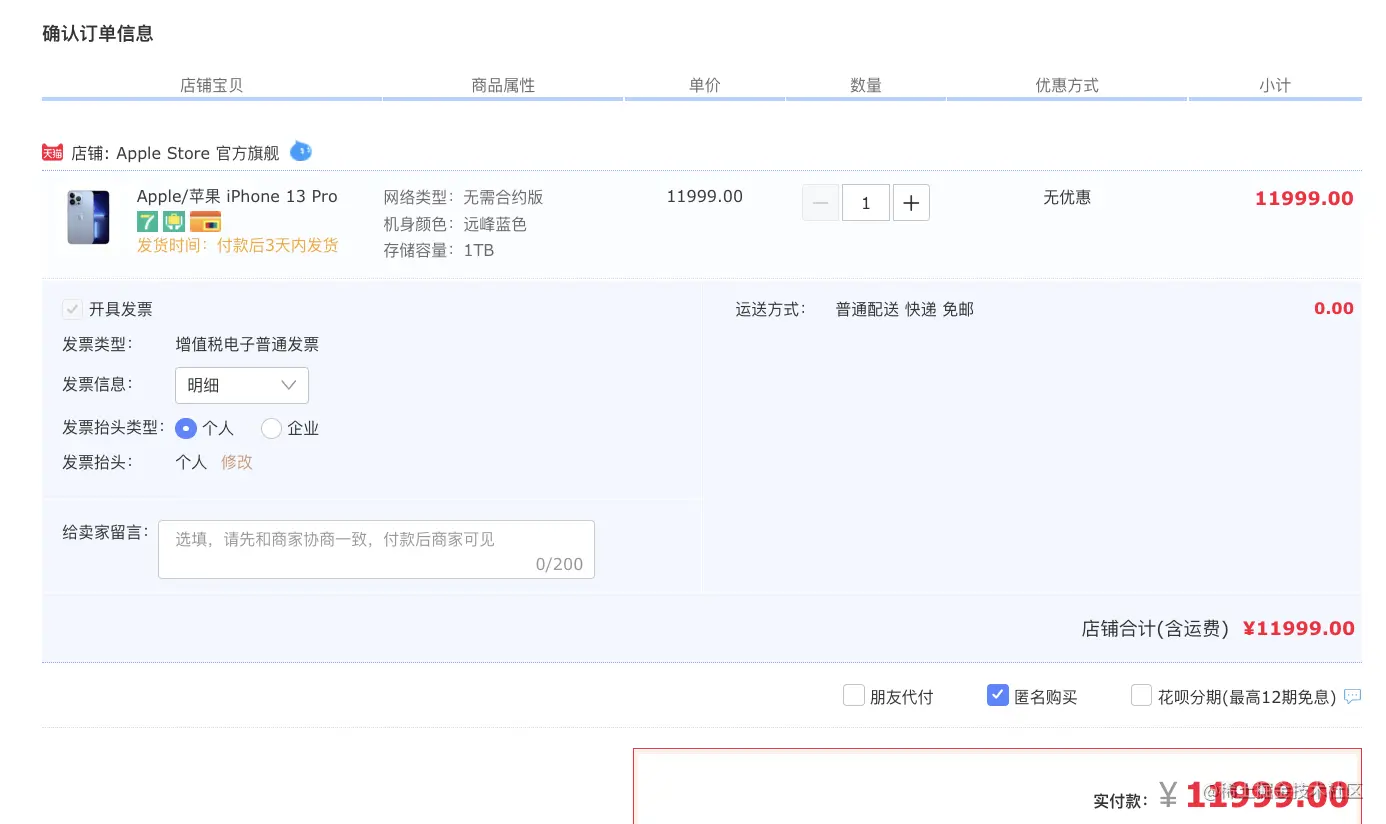Click the shipping fee 0.00 value
The image size is (1386, 824).
coord(1334,308)
